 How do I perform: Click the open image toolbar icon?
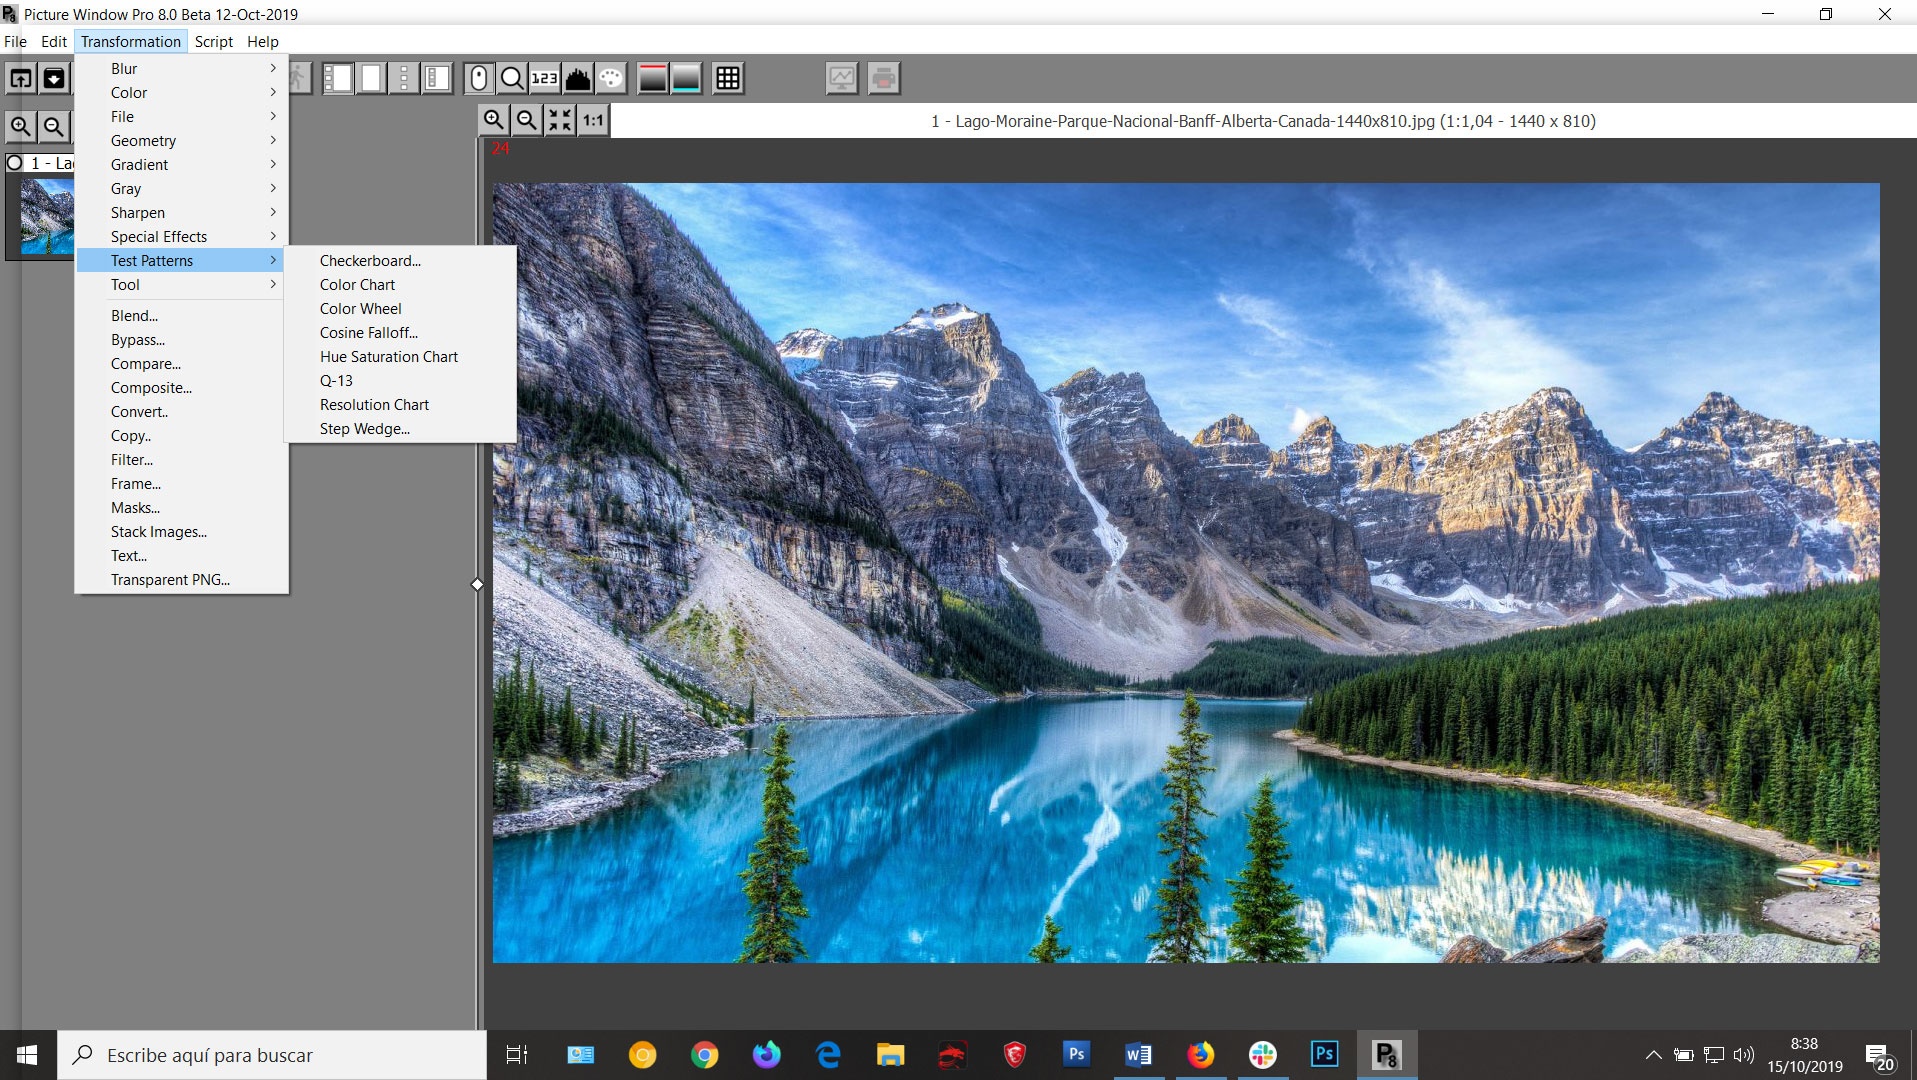coord(21,78)
